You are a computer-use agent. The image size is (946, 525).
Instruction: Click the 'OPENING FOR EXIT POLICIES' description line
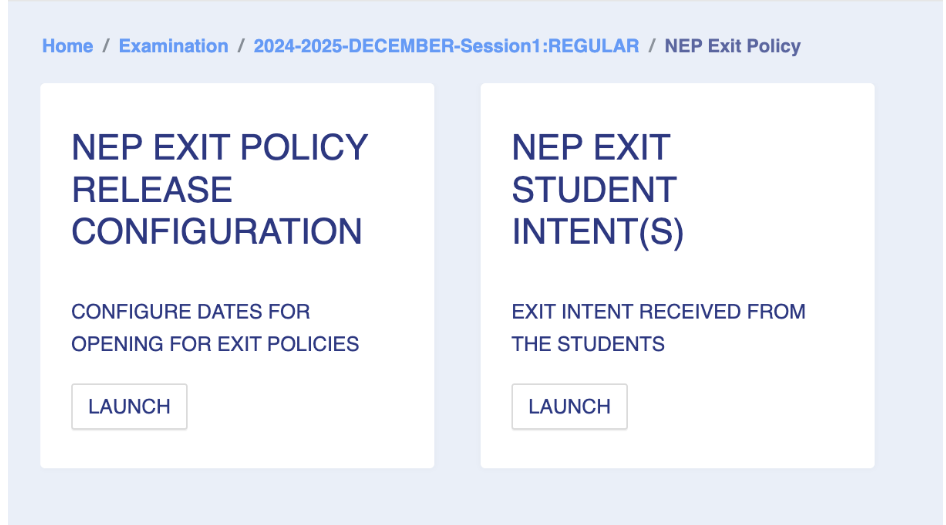coord(215,344)
